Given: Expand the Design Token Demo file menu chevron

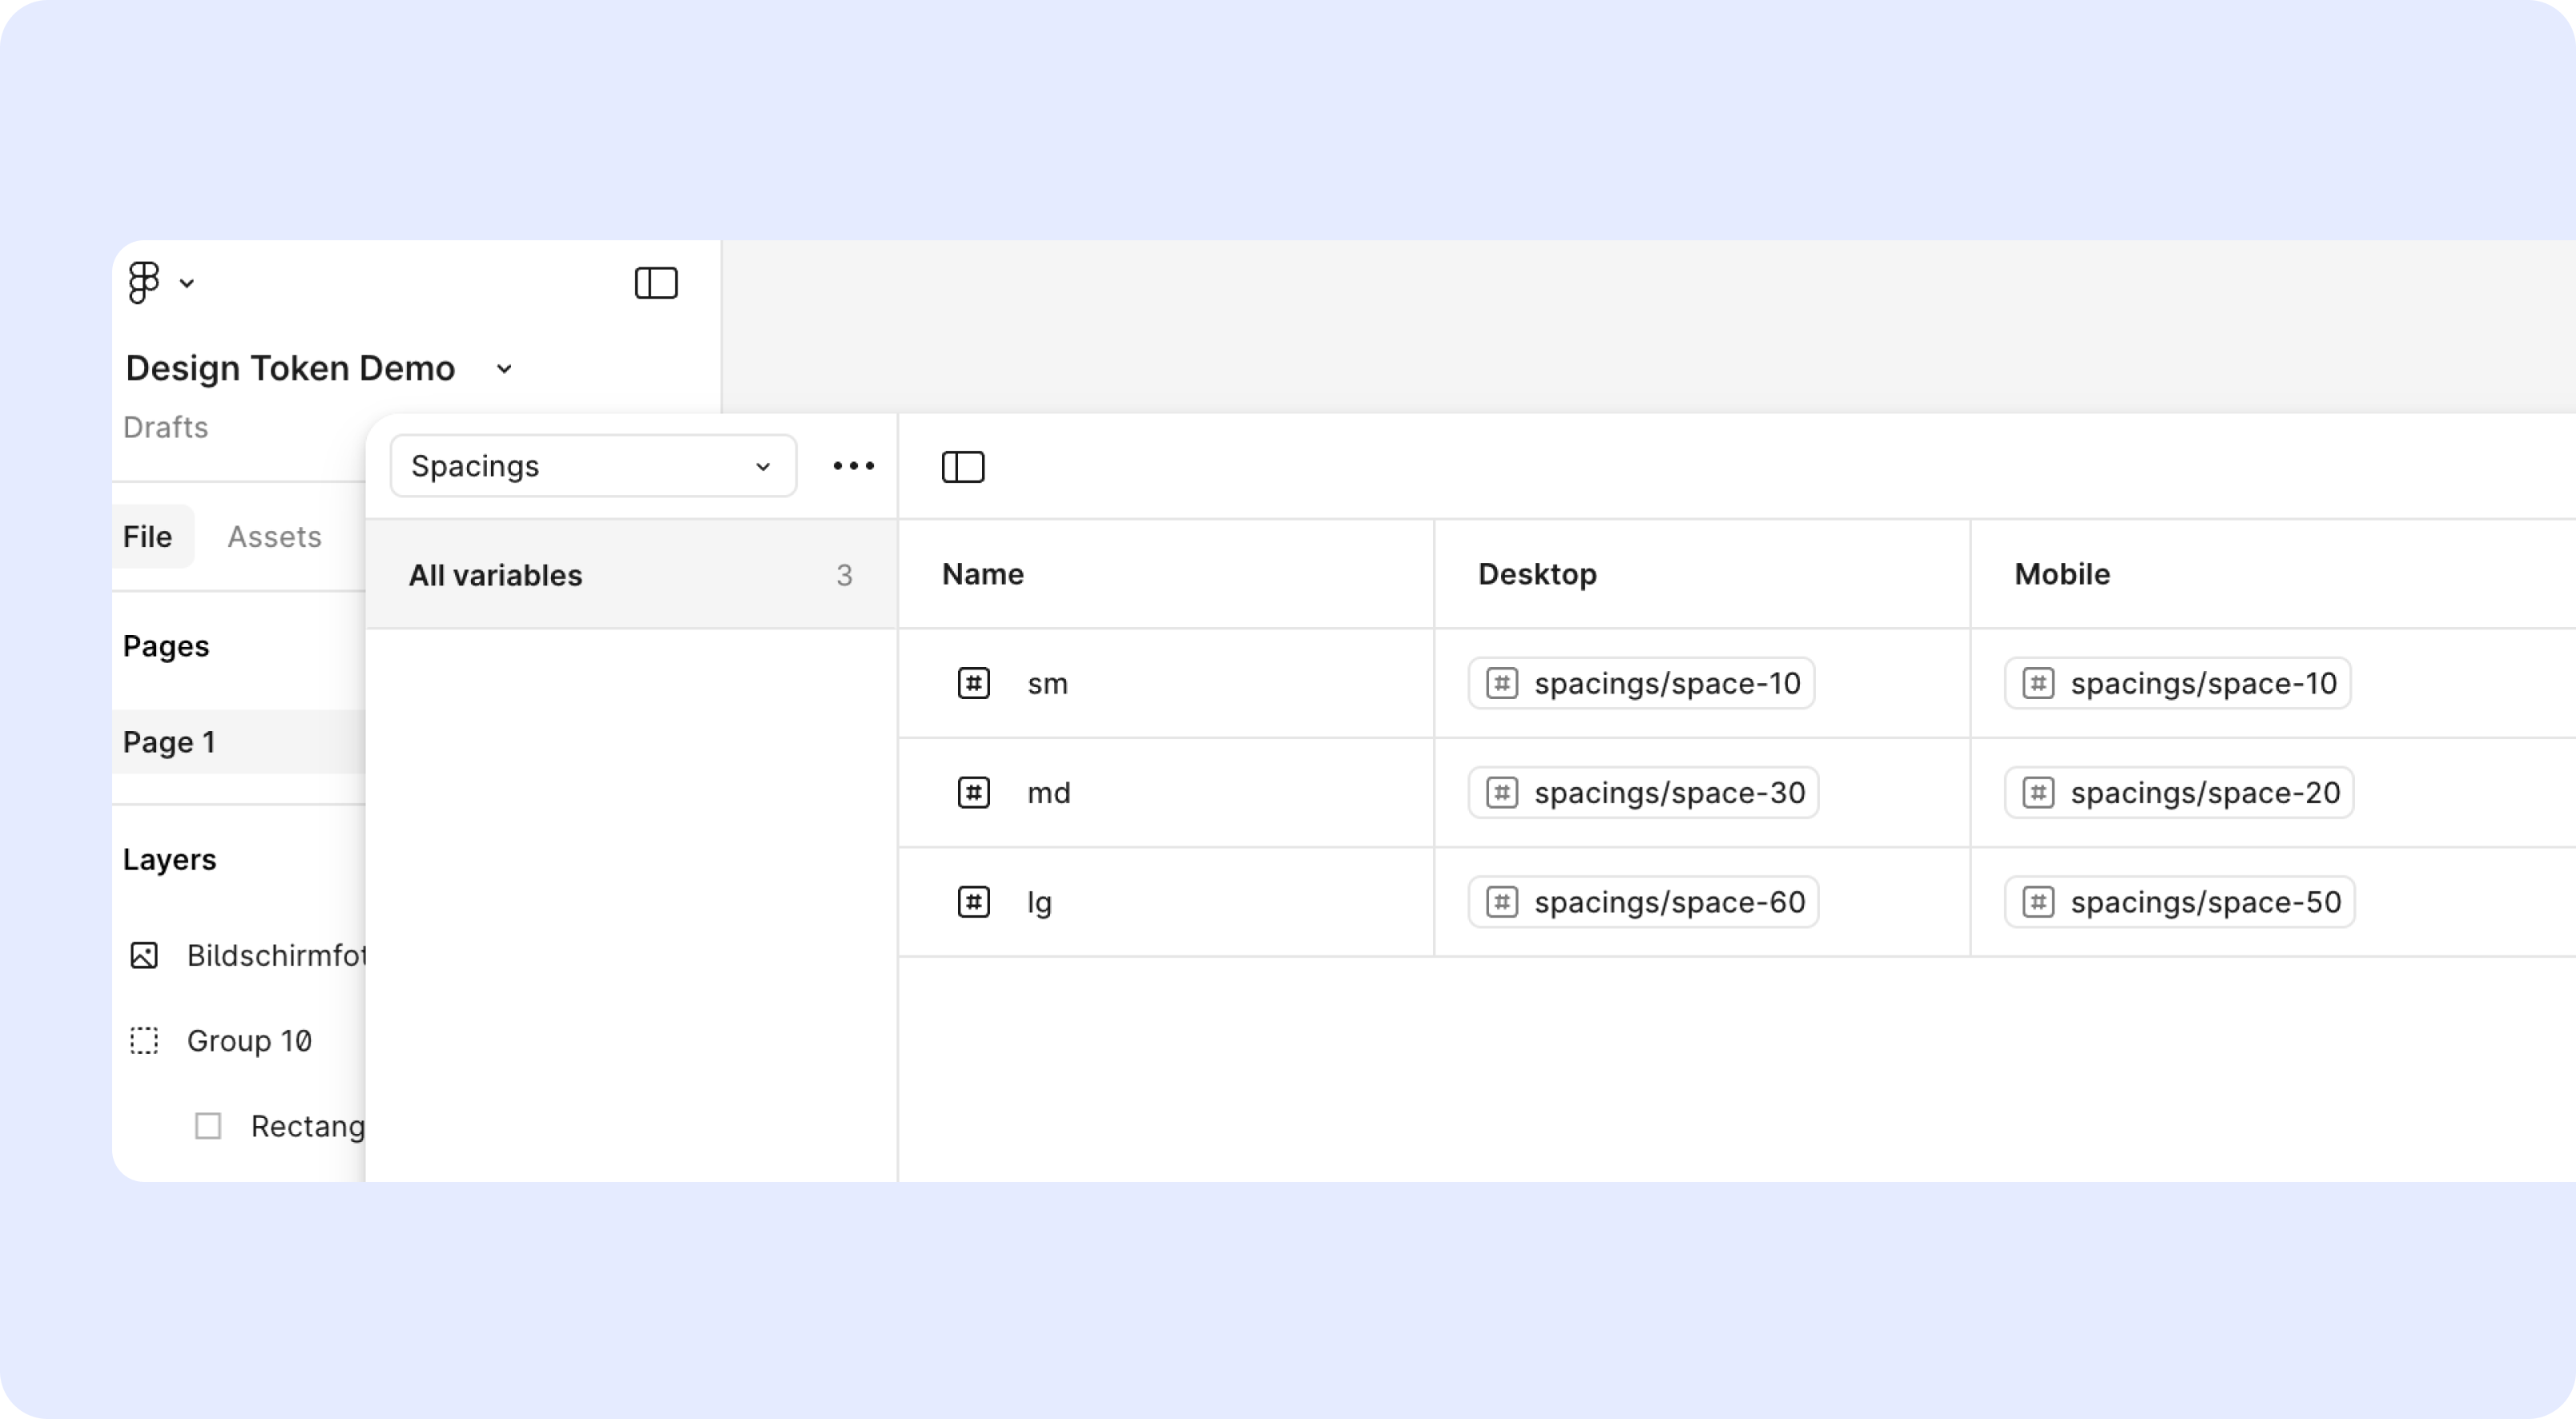Looking at the screenshot, I should [504, 369].
